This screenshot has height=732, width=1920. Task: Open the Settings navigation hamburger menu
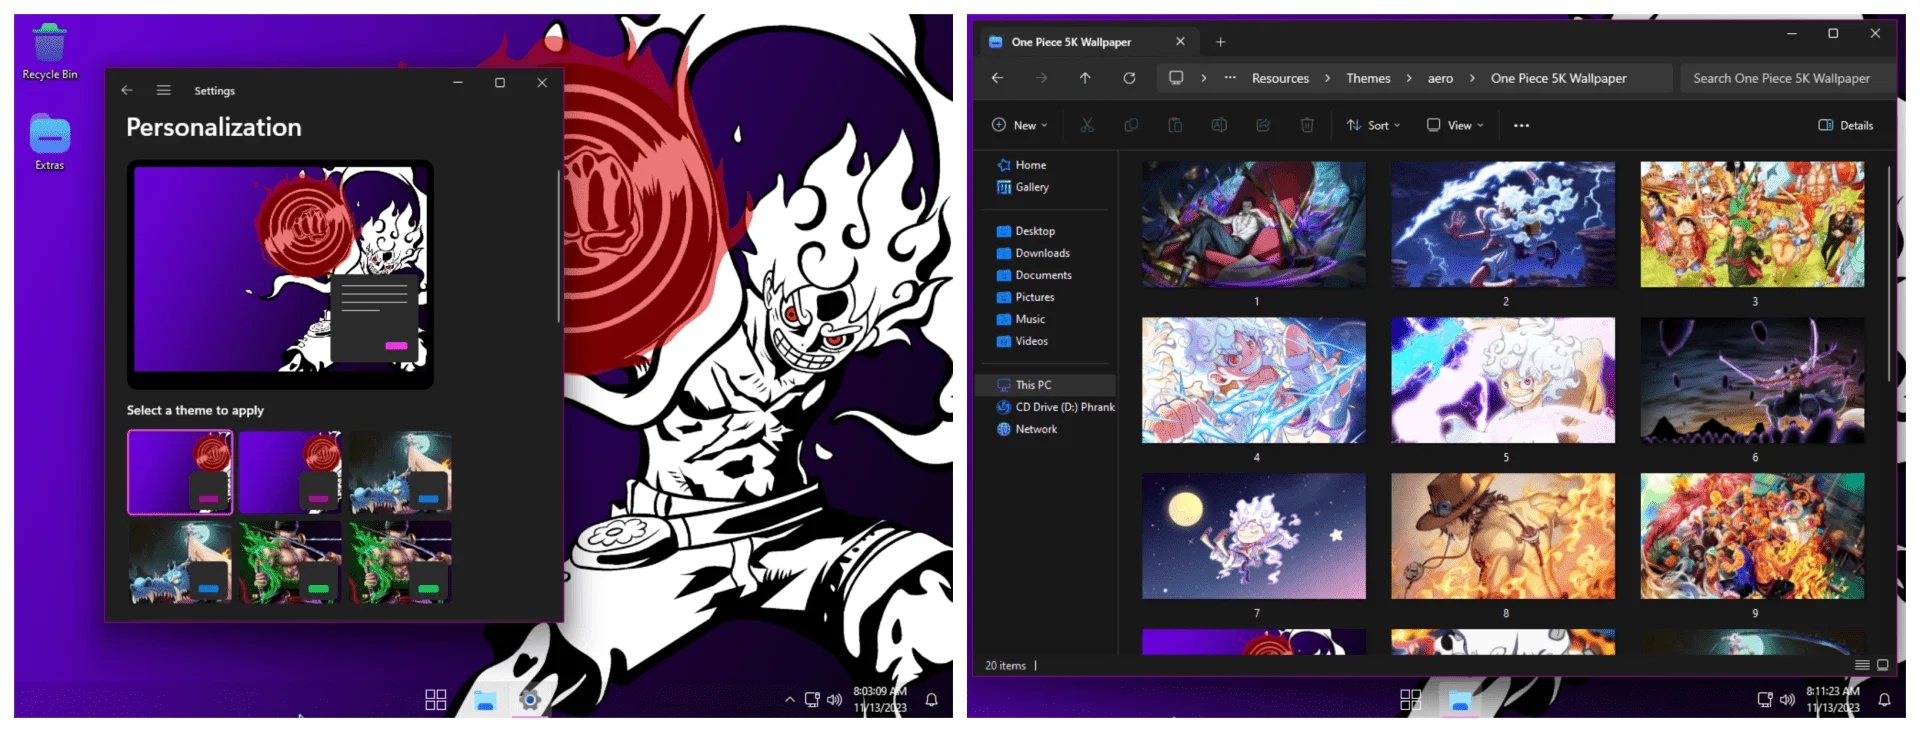pyautogui.click(x=164, y=90)
